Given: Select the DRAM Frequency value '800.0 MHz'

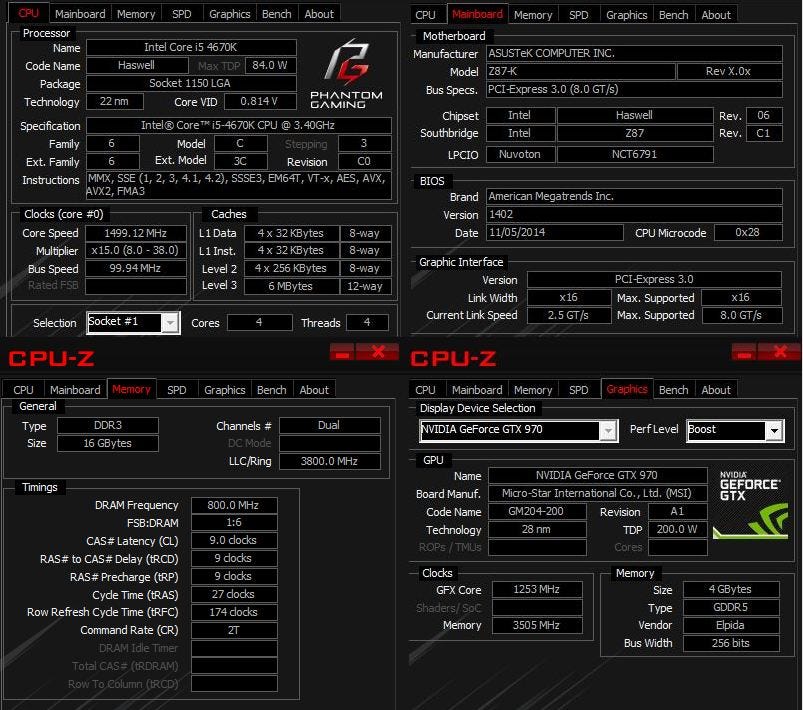Looking at the screenshot, I should coord(234,505).
